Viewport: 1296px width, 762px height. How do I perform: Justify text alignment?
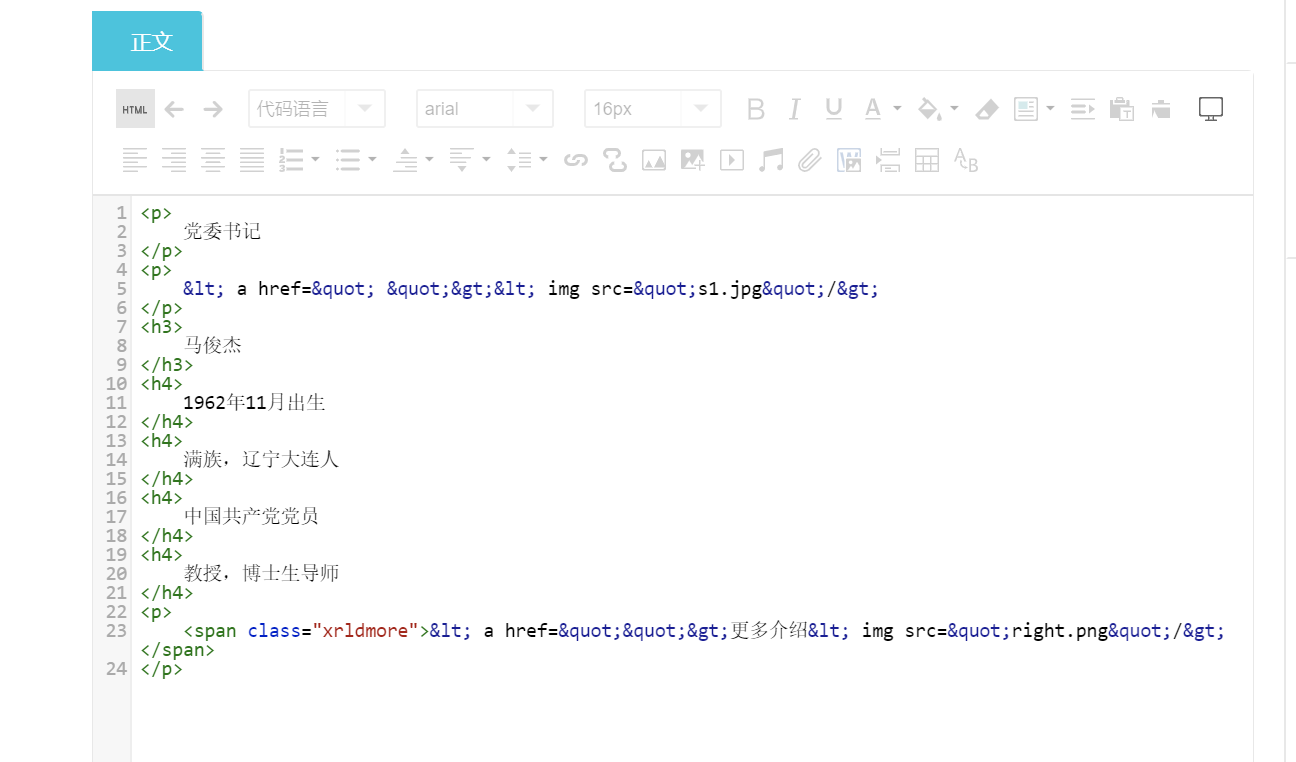(x=252, y=159)
